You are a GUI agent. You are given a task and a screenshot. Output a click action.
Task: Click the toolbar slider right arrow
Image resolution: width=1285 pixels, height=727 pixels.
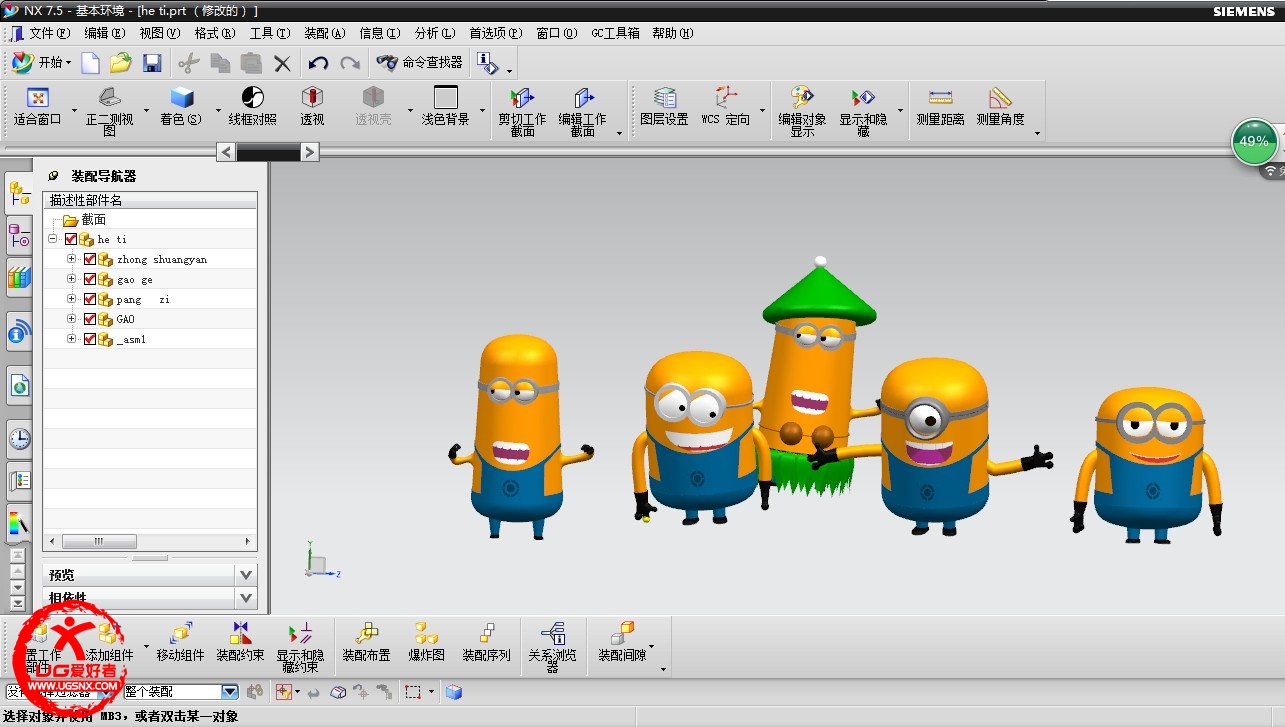[310, 152]
